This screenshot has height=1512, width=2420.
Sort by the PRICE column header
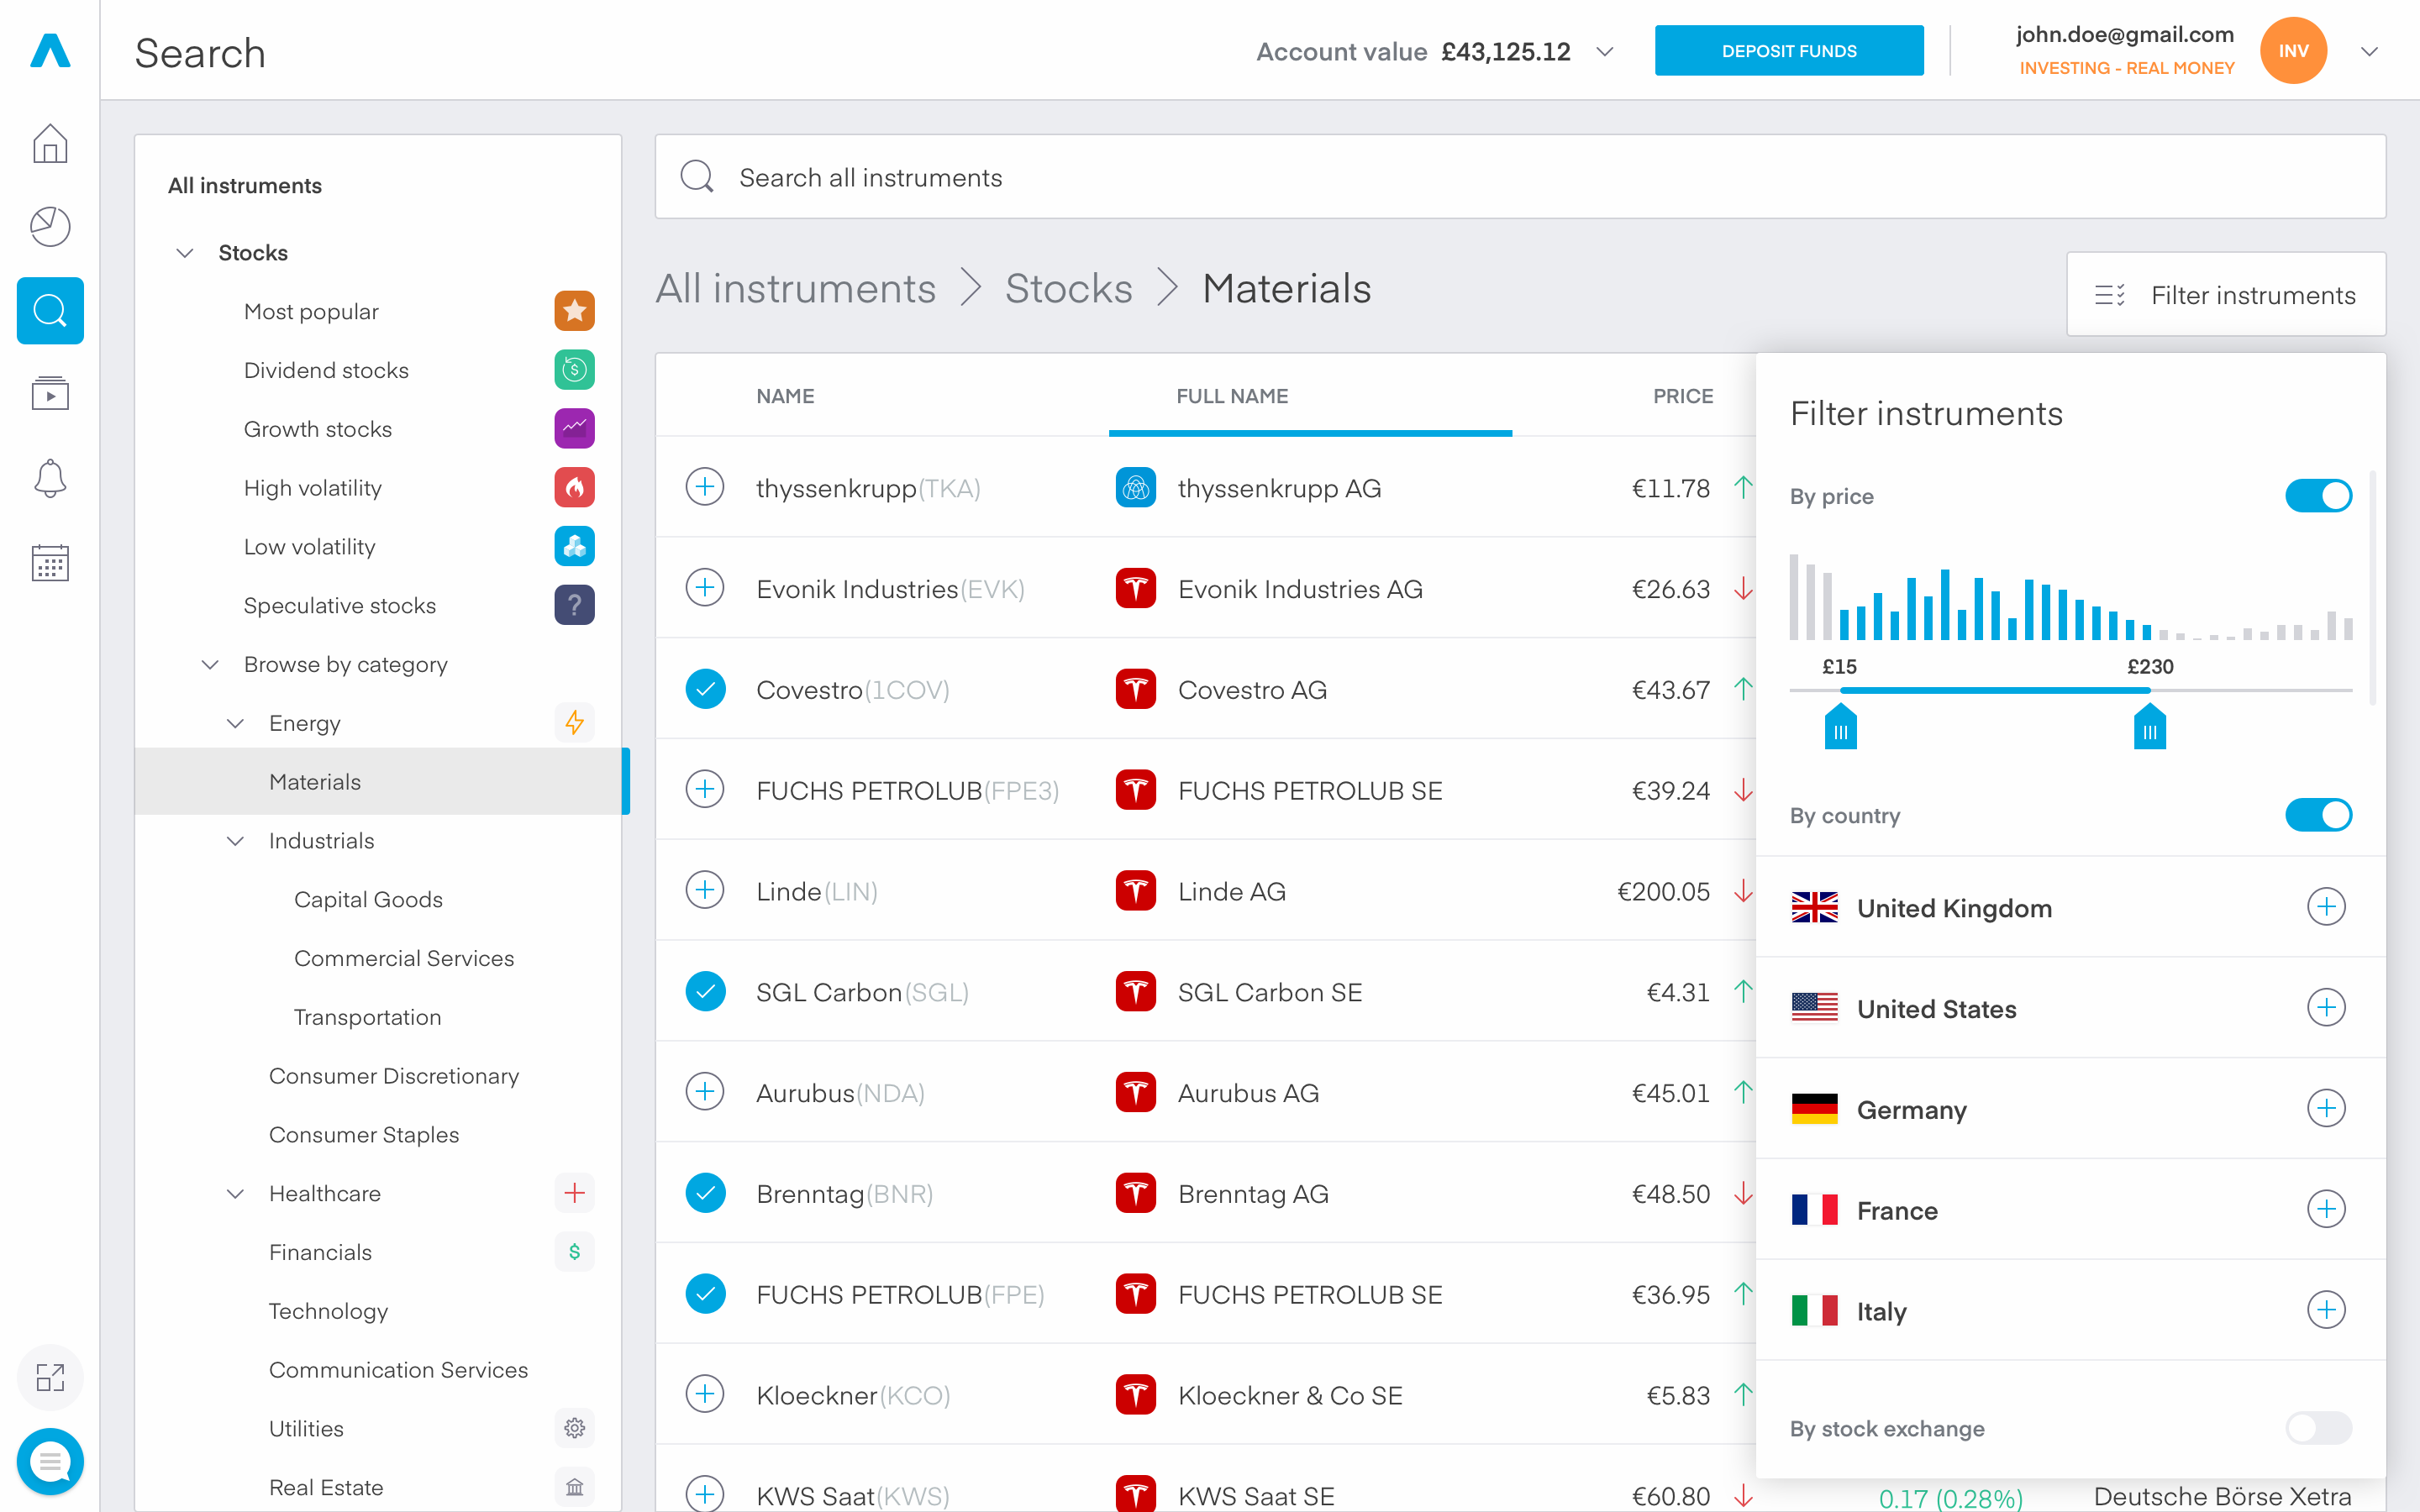click(x=1683, y=396)
